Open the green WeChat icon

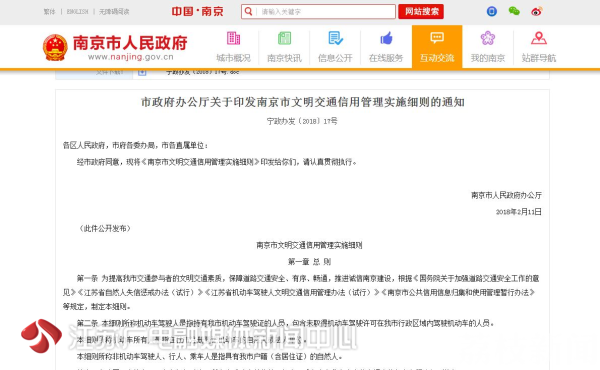tap(514, 11)
